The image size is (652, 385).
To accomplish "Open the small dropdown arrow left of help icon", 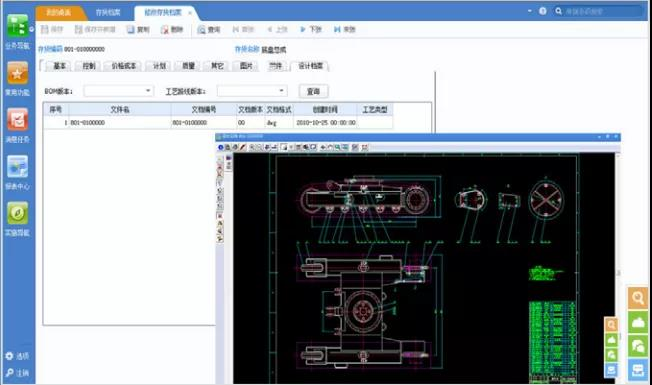I will coord(529,11).
